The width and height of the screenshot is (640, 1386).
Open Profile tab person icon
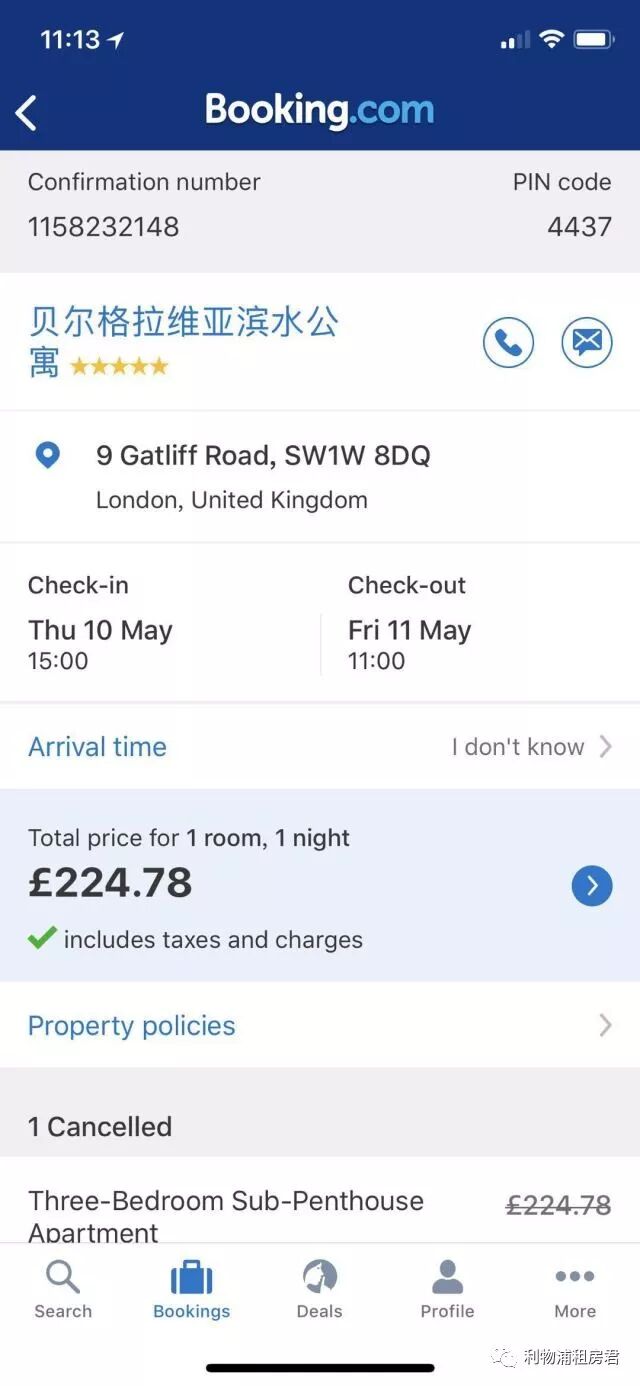coord(448,1277)
